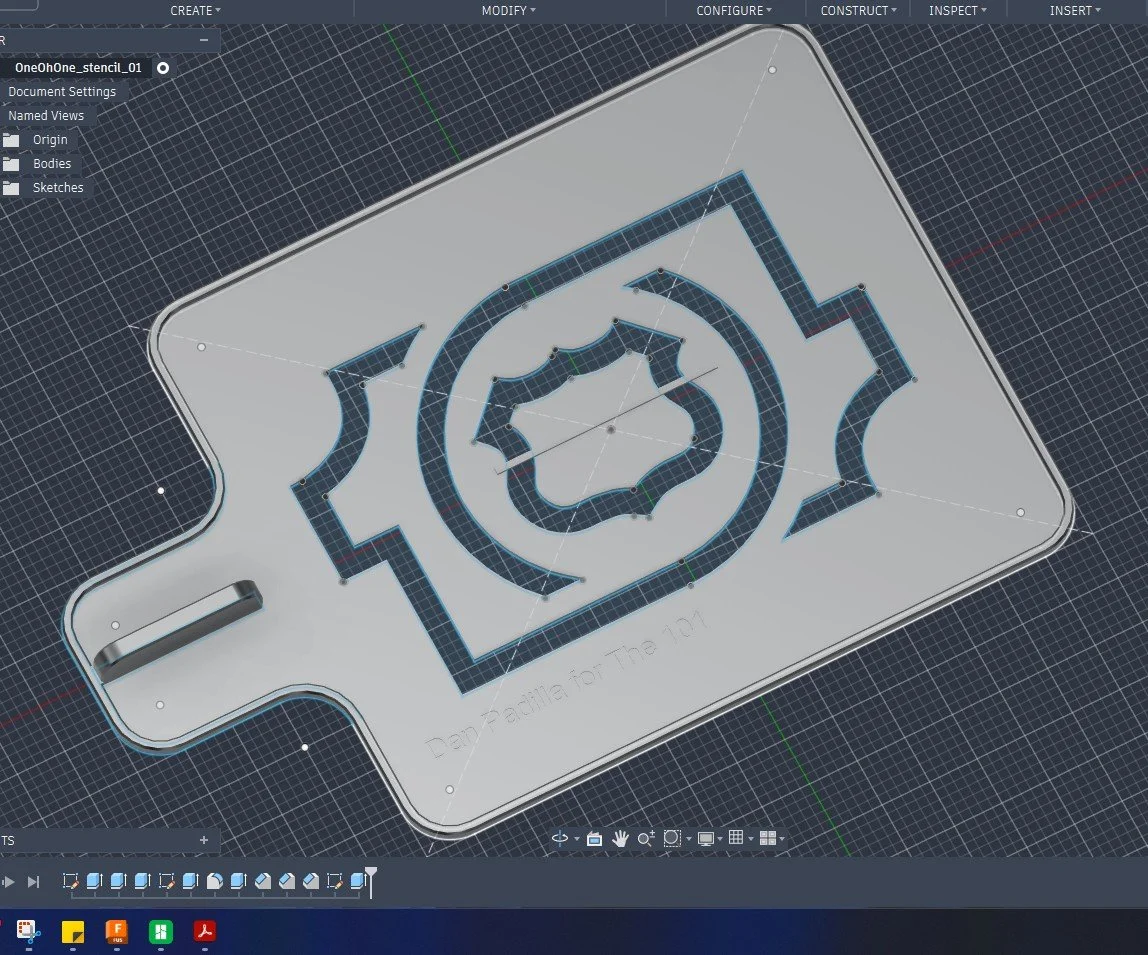Open the Origin folder in browser
Viewport: 1148px width, 955px height.
(50, 139)
